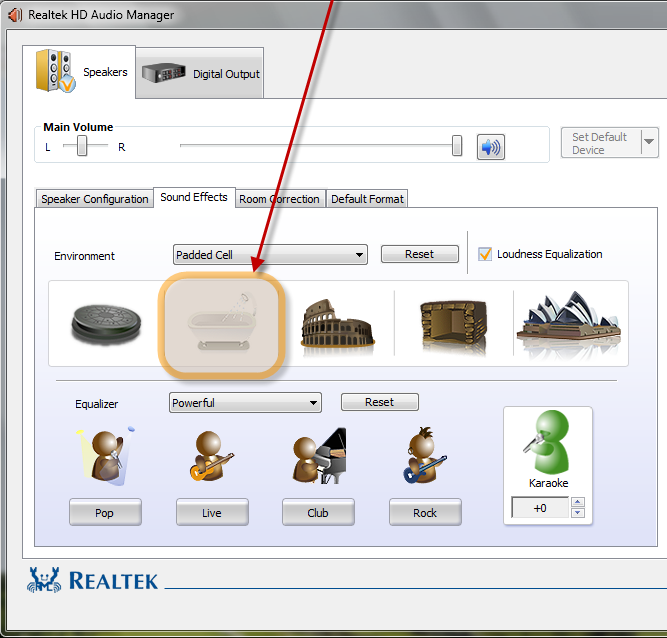Pick the wooden box environment icon

(x=453, y=324)
